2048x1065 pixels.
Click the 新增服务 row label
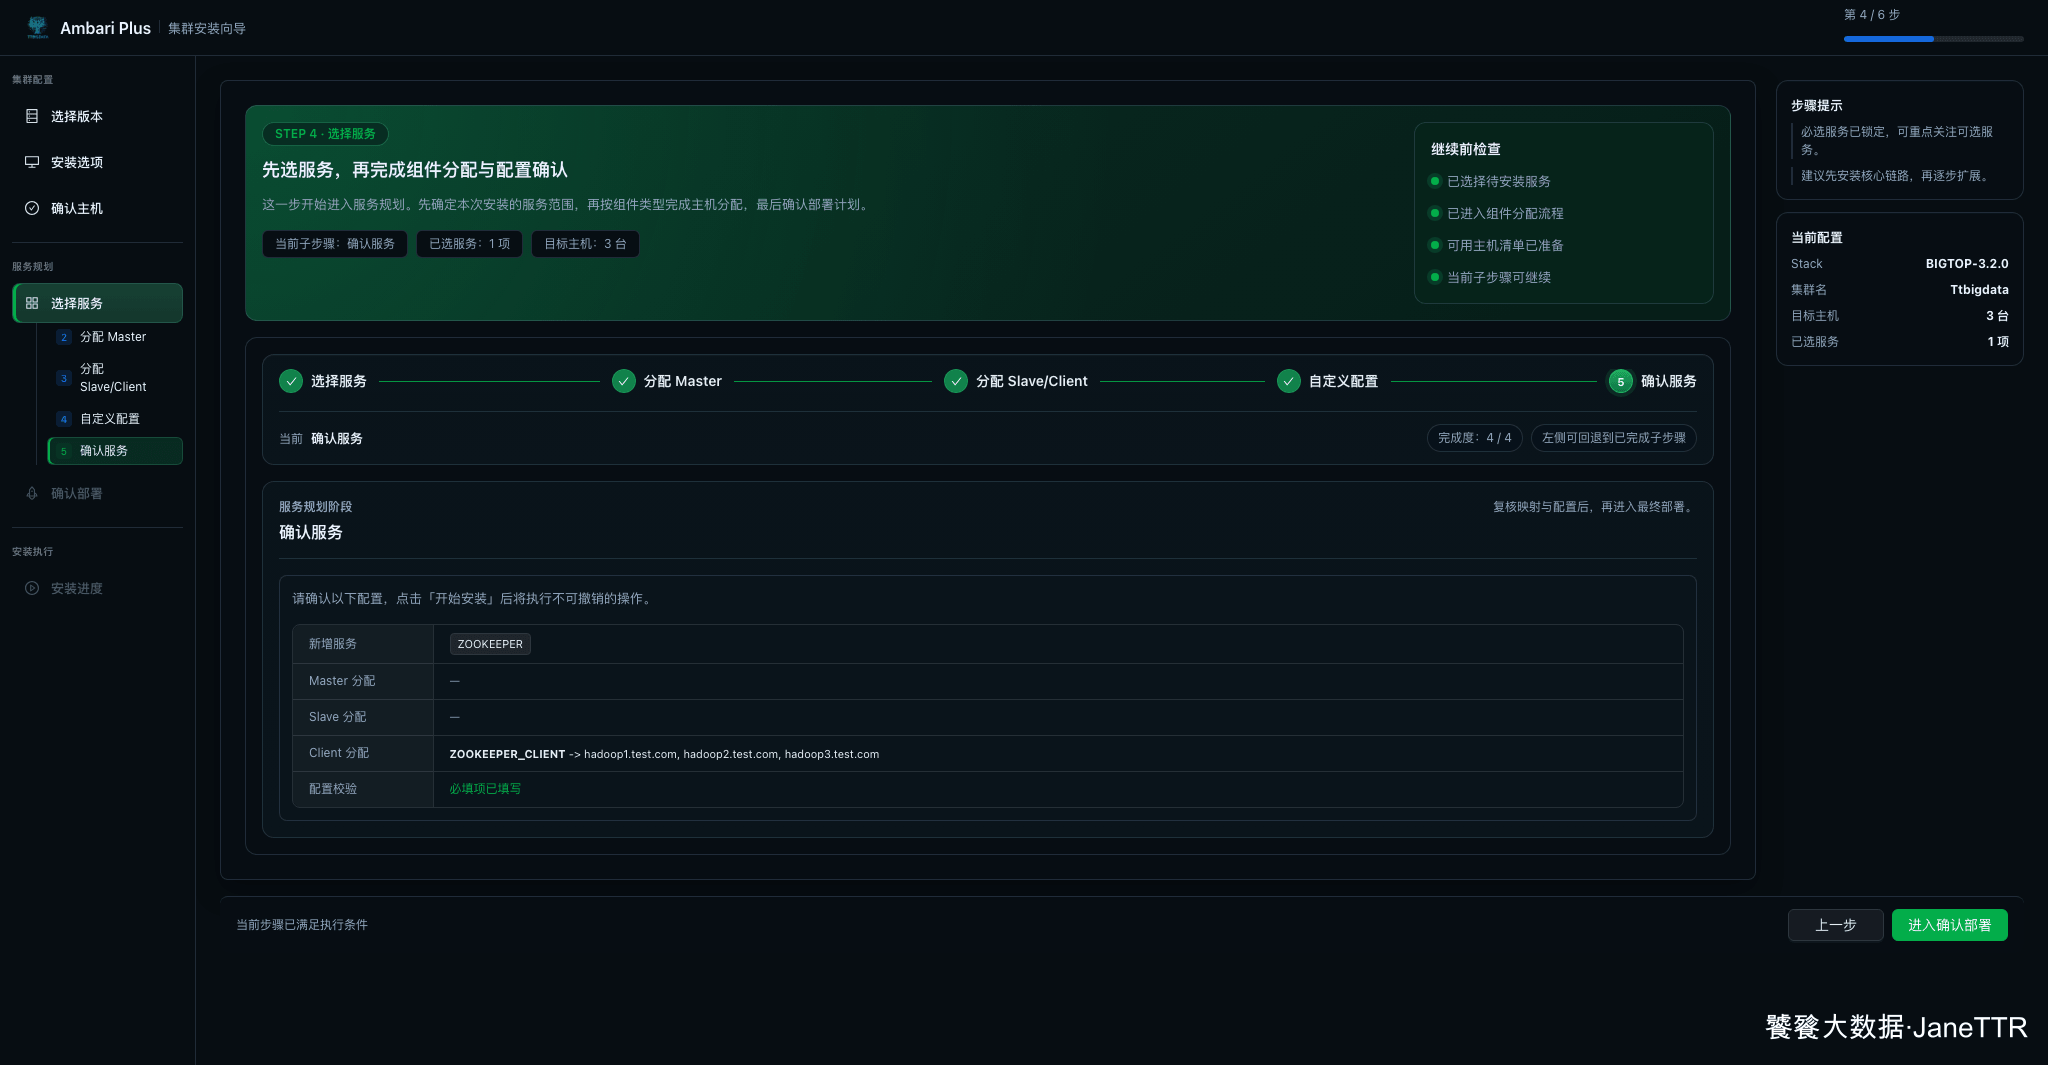tap(333, 644)
